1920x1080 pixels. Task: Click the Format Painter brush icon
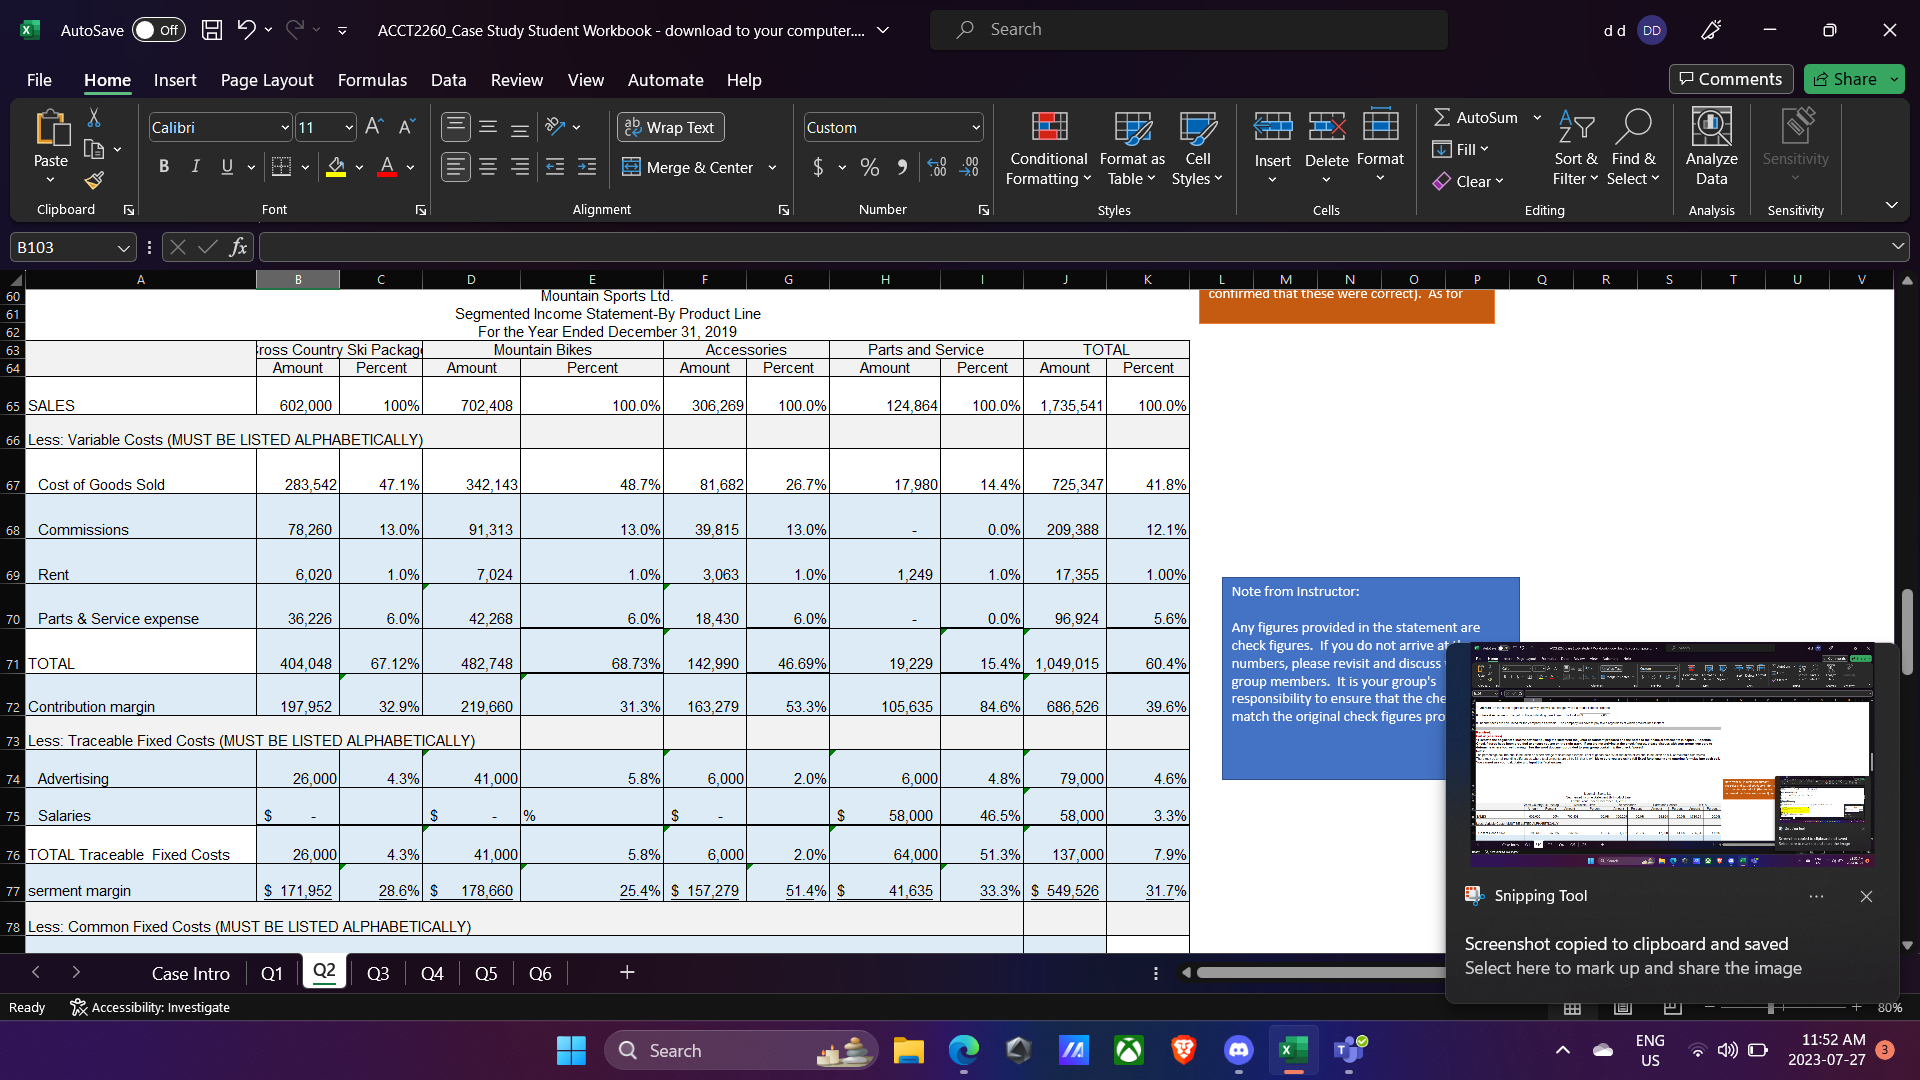pos(94,181)
